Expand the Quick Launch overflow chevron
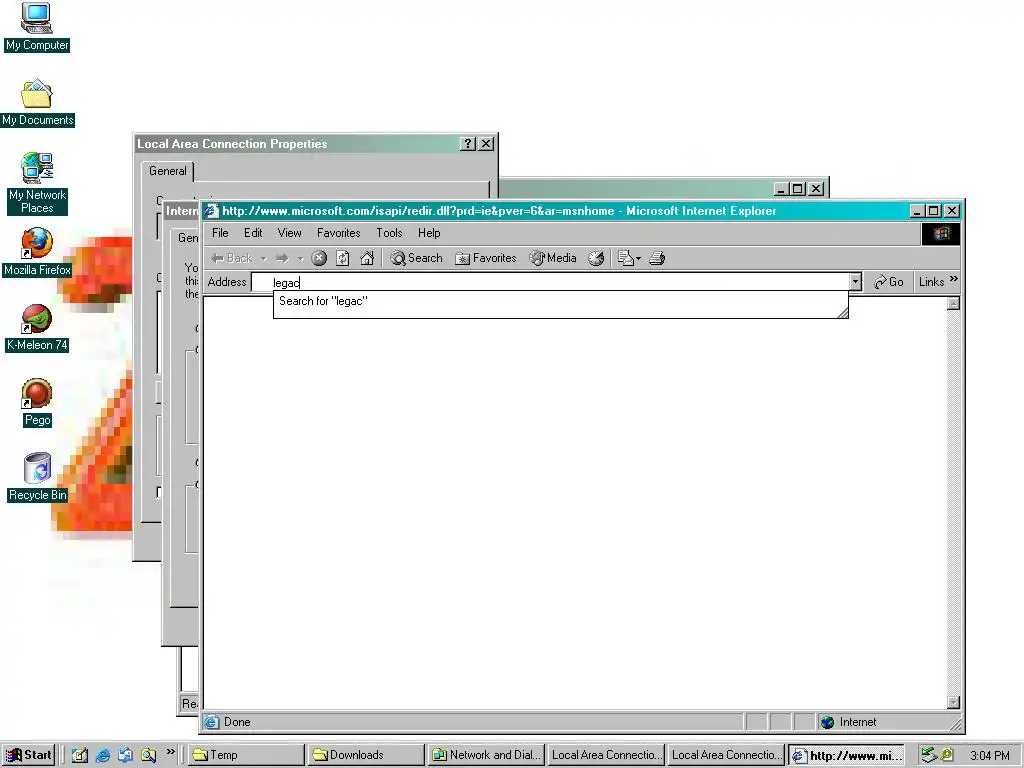The image size is (1024, 768). point(170,752)
